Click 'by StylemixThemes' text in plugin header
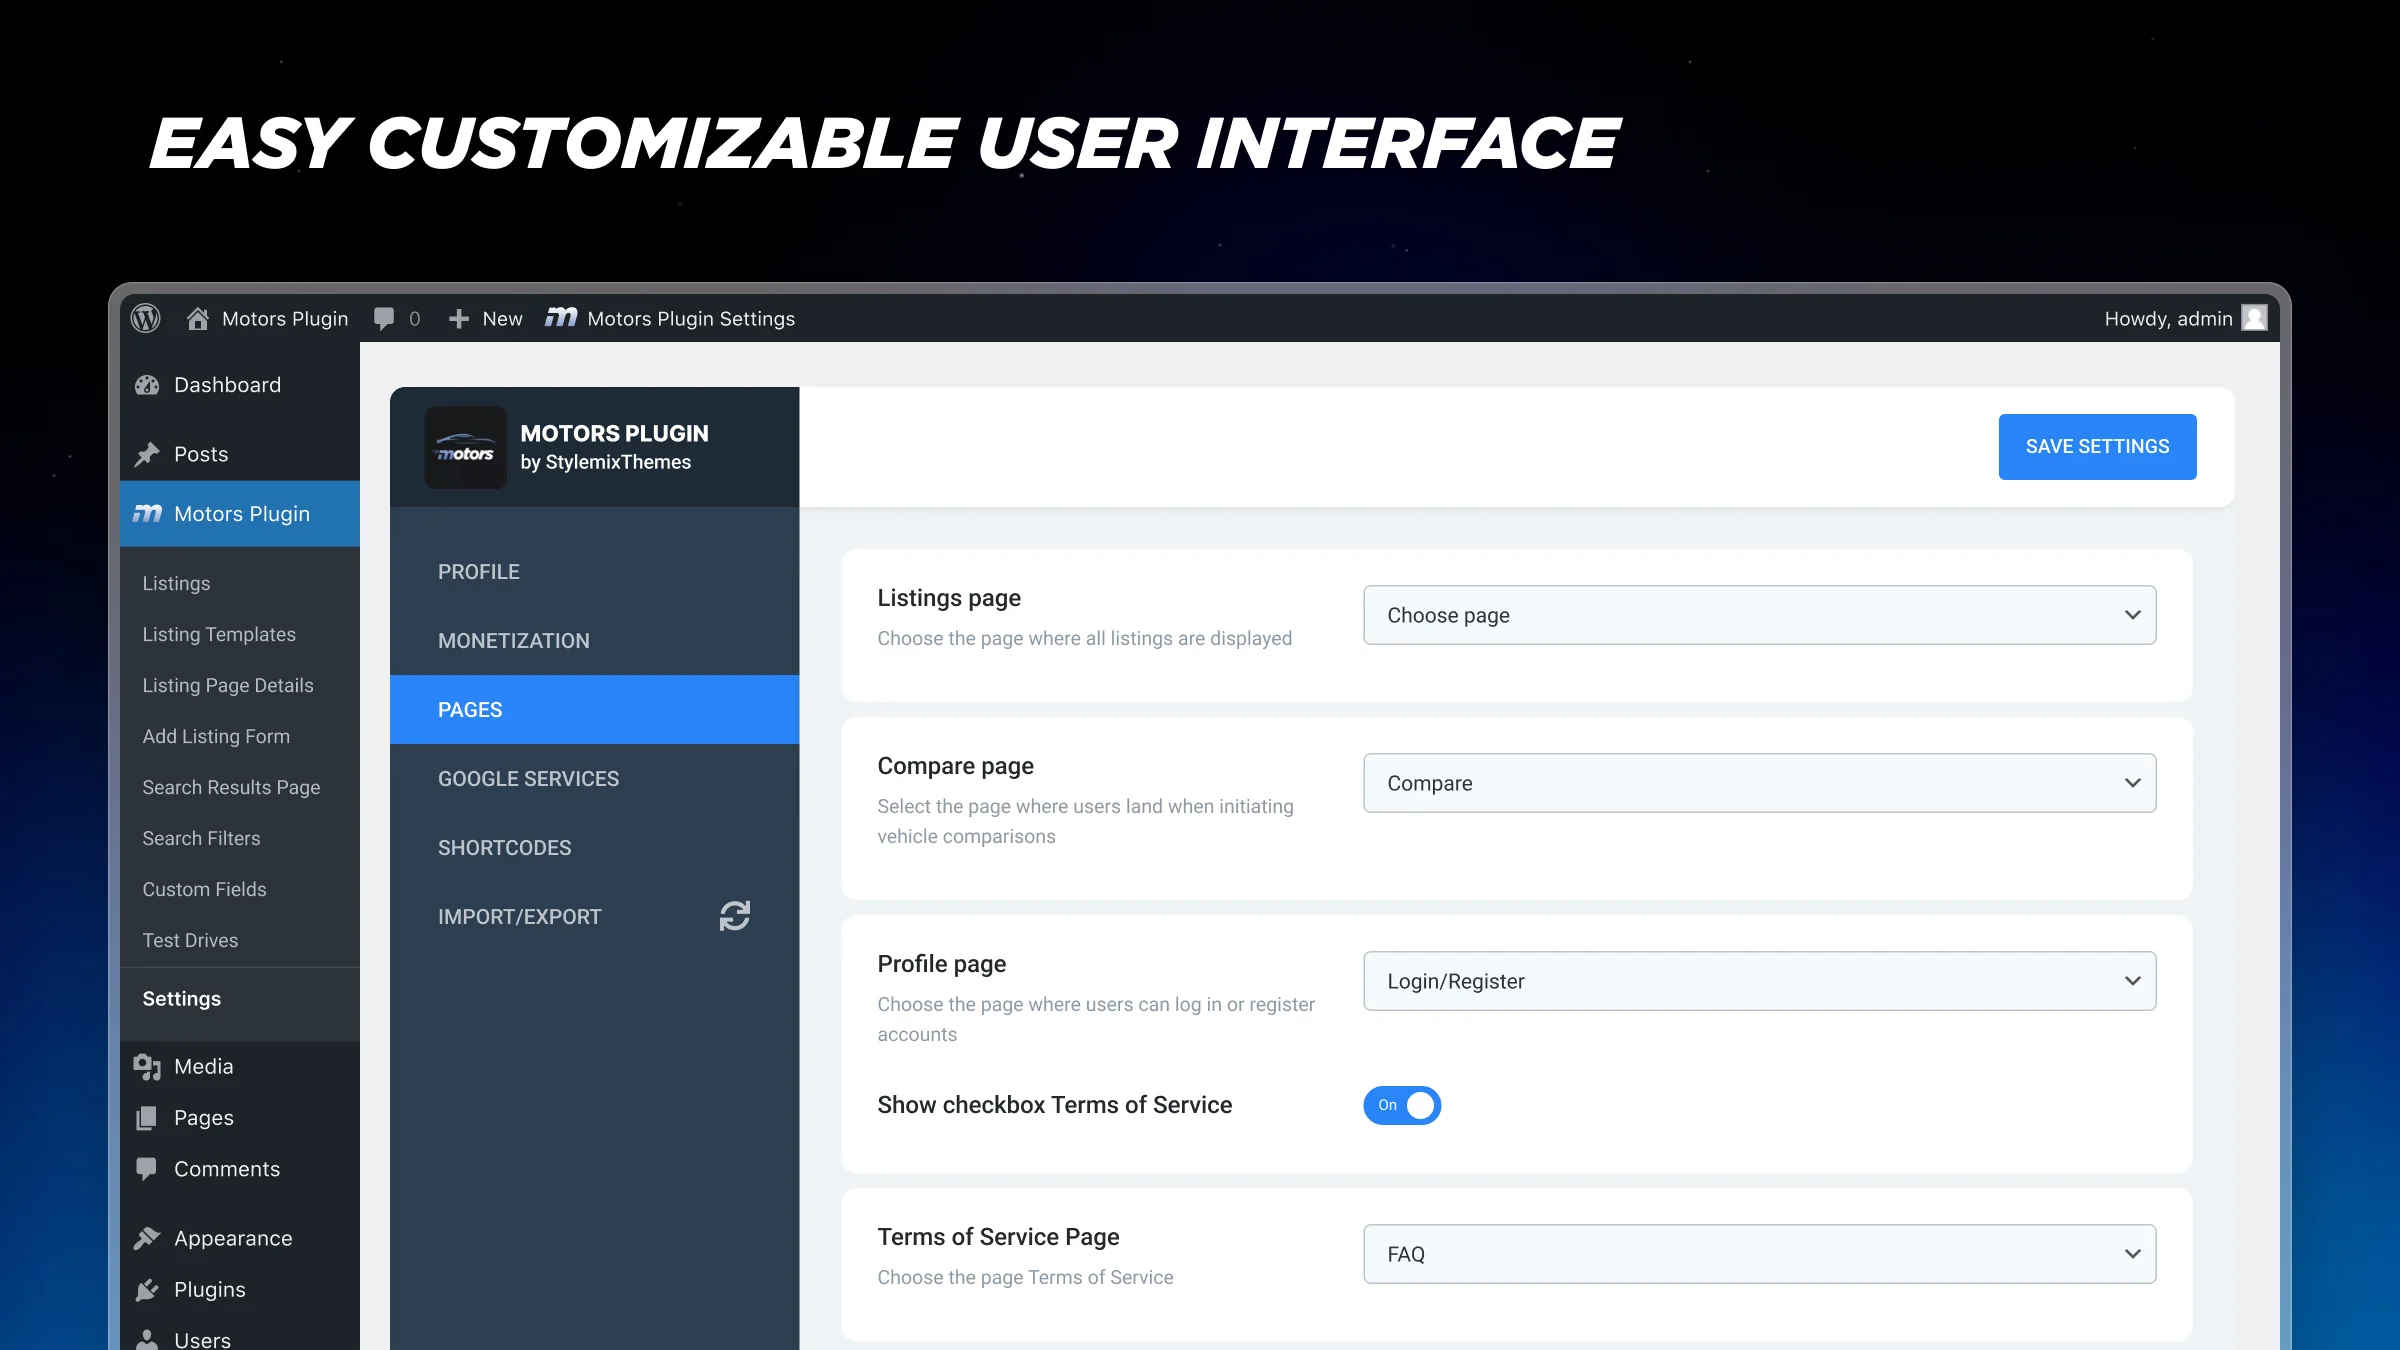This screenshot has height=1350, width=2400. click(x=605, y=462)
